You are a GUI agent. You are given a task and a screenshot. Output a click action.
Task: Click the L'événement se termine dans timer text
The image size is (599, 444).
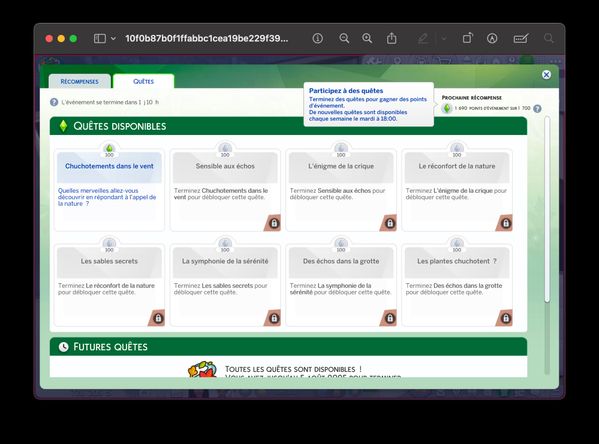pos(110,102)
